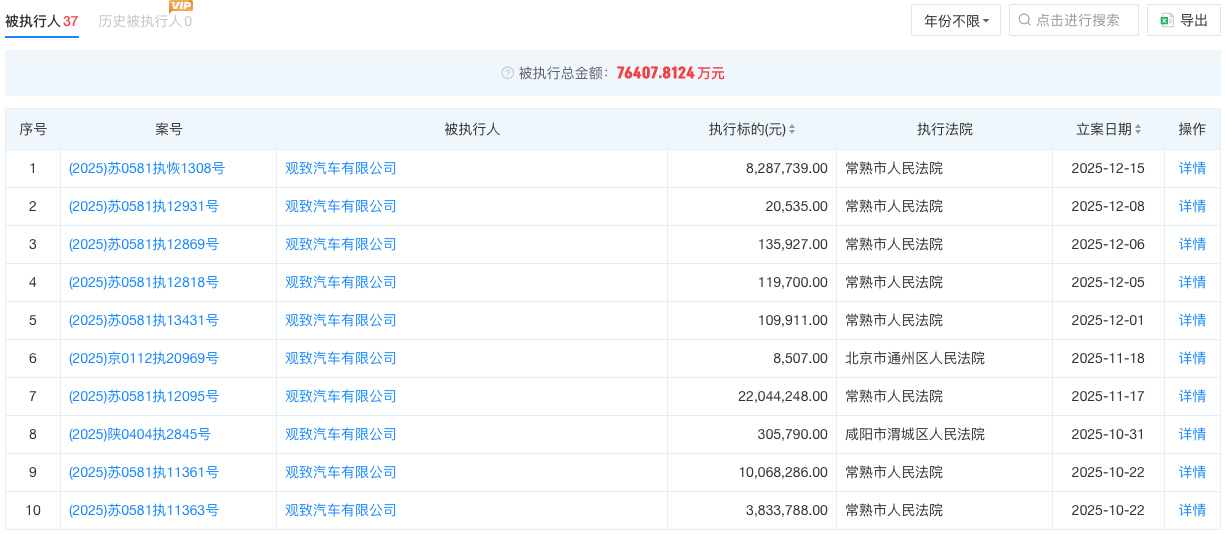This screenshot has width=1226, height=535.
Task: Open 详情 for the 2025-12-15 case
Action: (x=1192, y=168)
